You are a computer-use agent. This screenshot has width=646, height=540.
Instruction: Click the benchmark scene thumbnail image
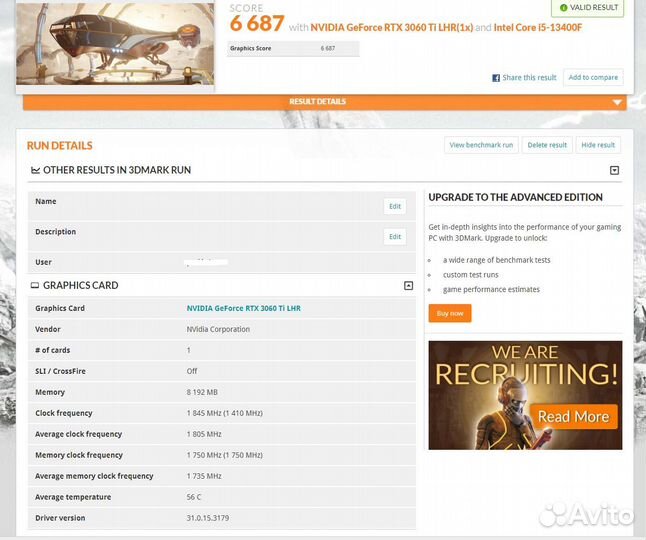pos(115,42)
